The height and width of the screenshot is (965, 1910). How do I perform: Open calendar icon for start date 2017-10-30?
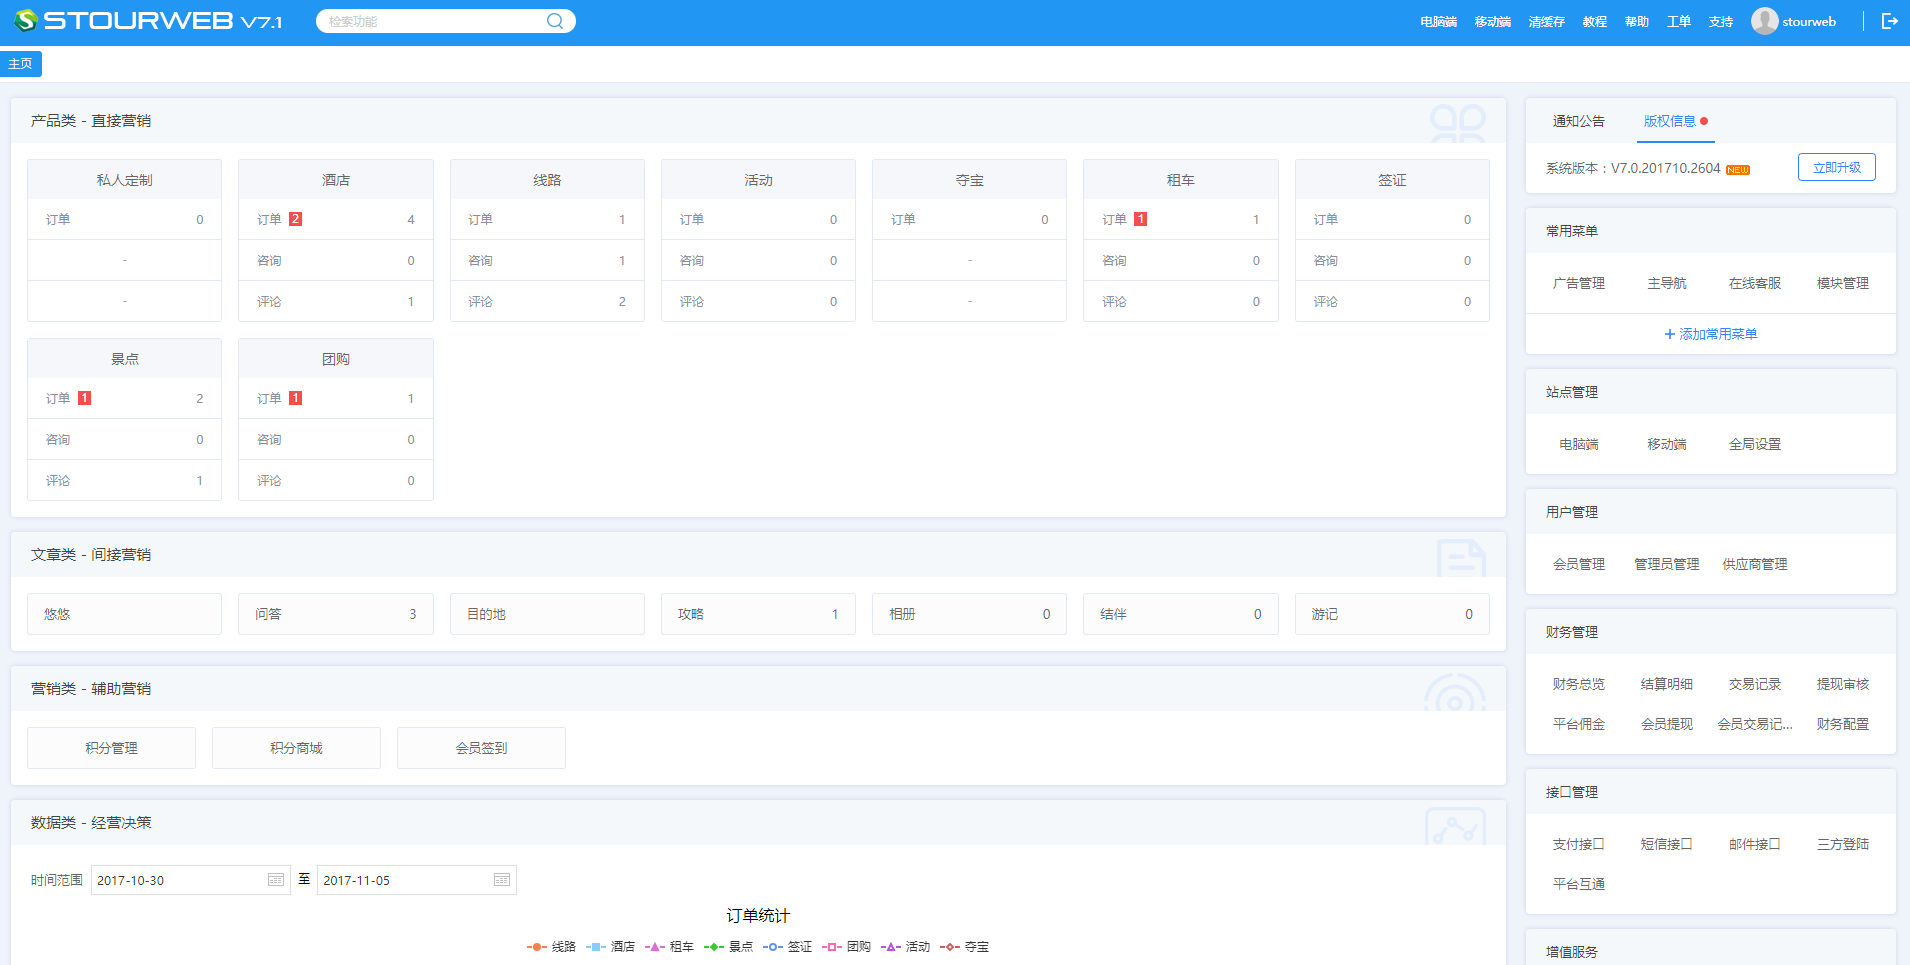click(x=276, y=880)
